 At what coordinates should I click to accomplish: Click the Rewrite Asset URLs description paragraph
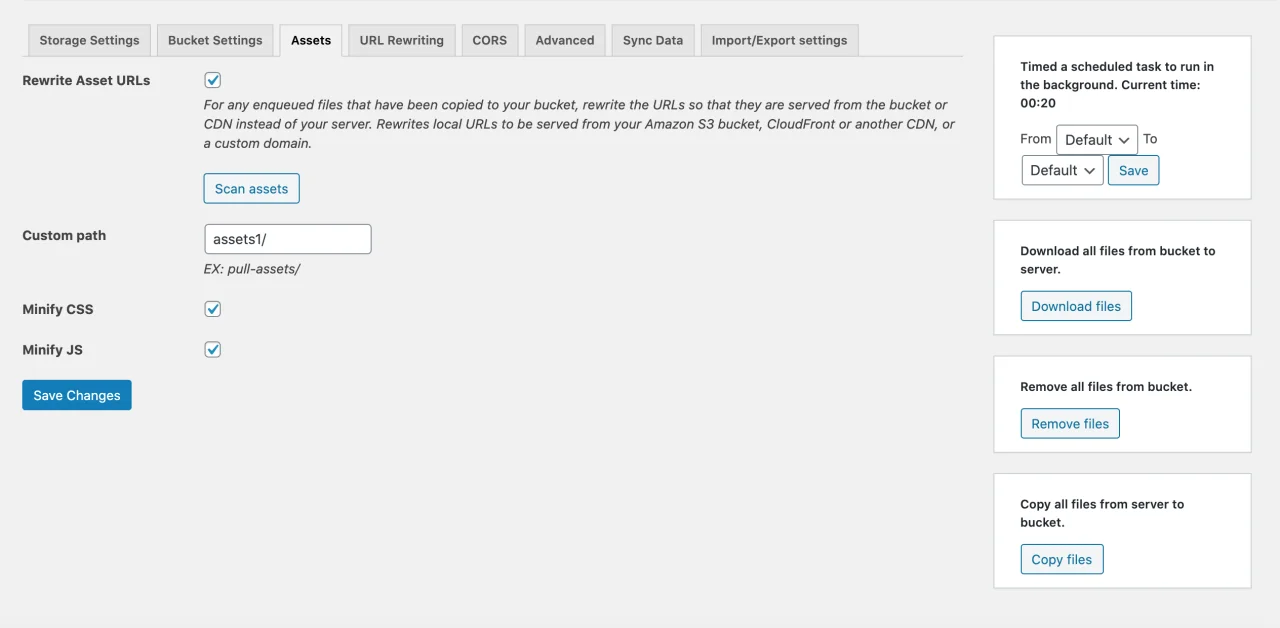[579, 124]
